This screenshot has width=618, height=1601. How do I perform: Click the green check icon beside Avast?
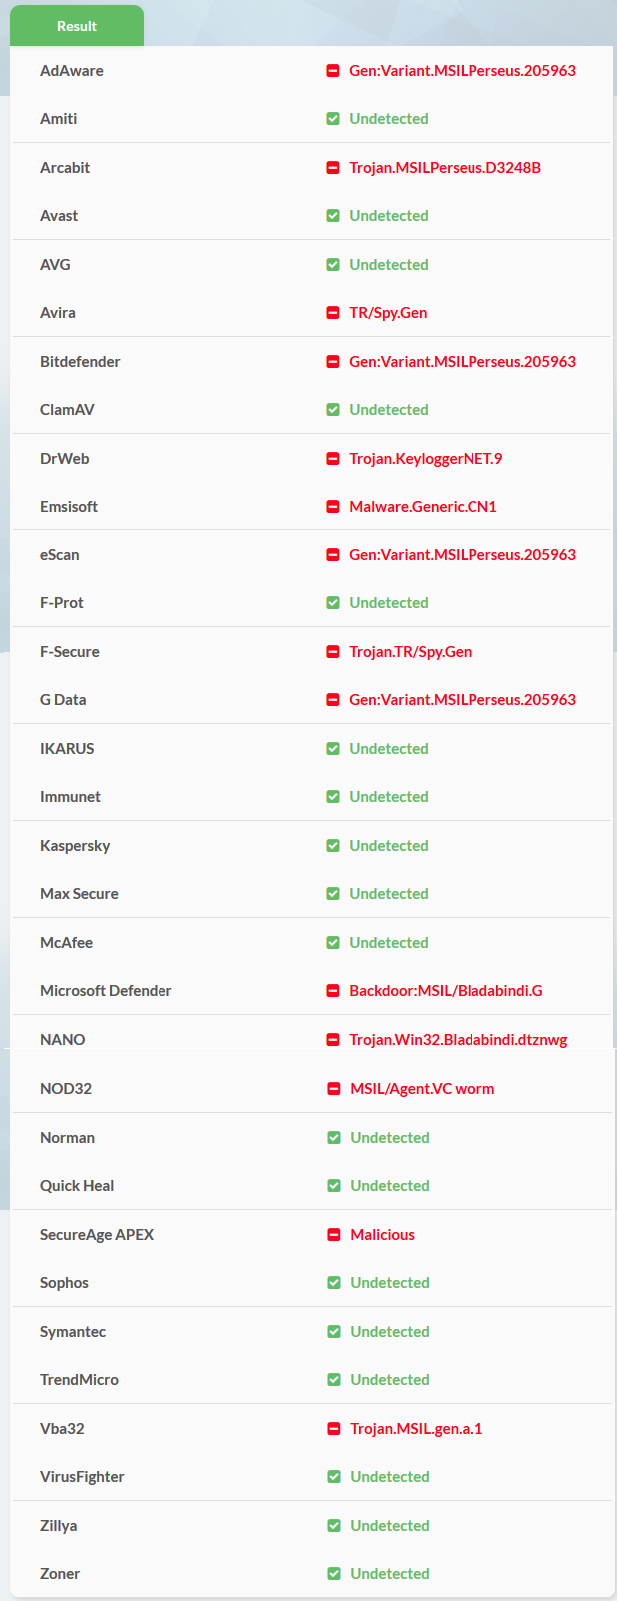333,216
